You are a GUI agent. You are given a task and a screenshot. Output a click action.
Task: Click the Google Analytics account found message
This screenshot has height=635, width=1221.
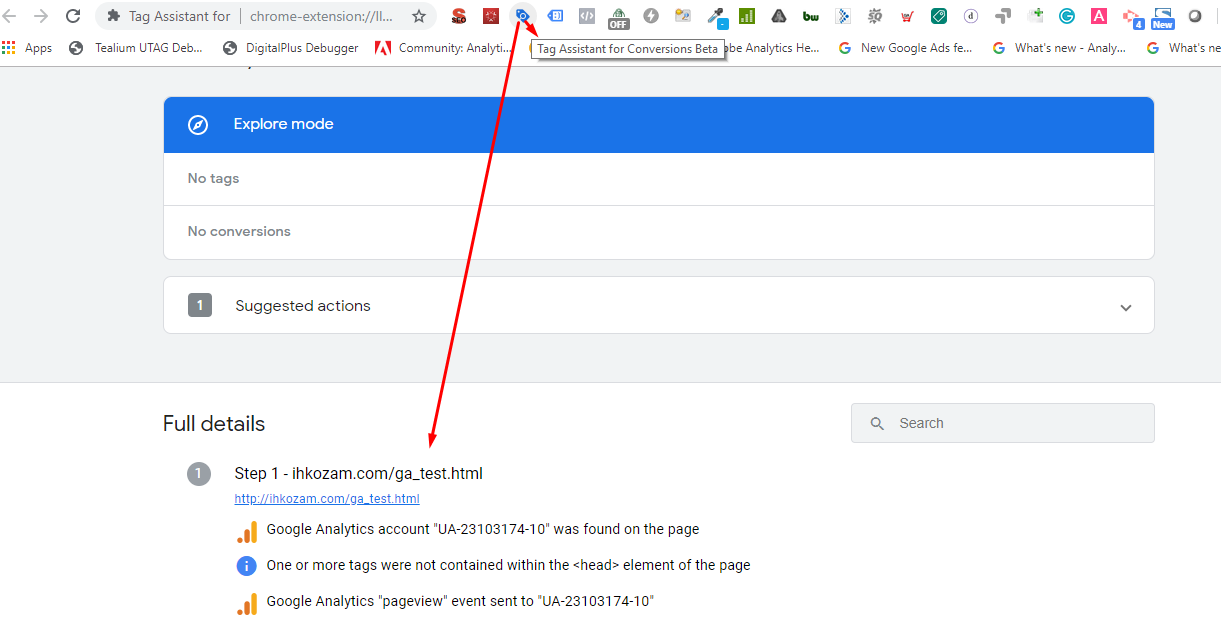[x=483, y=529]
